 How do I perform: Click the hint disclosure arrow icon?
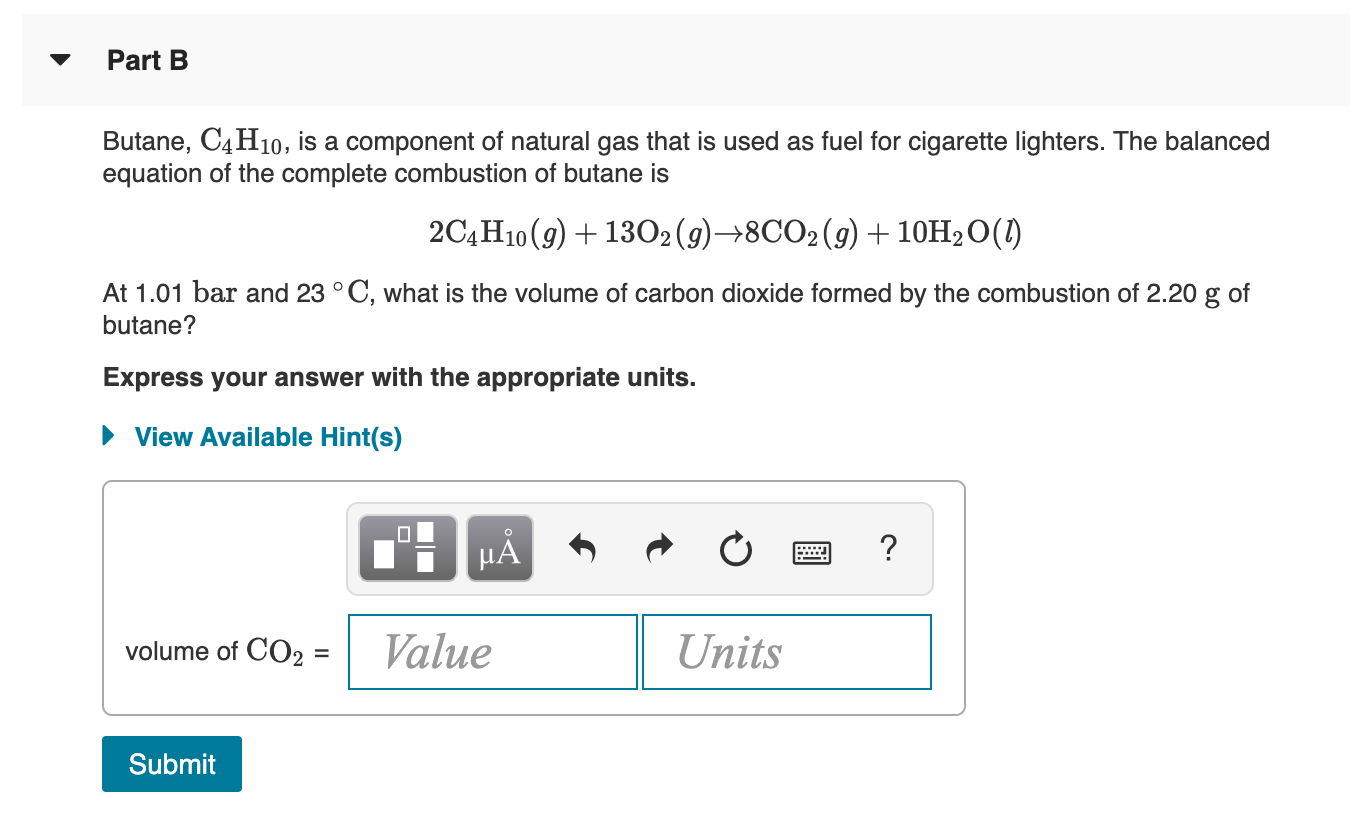[x=107, y=436]
